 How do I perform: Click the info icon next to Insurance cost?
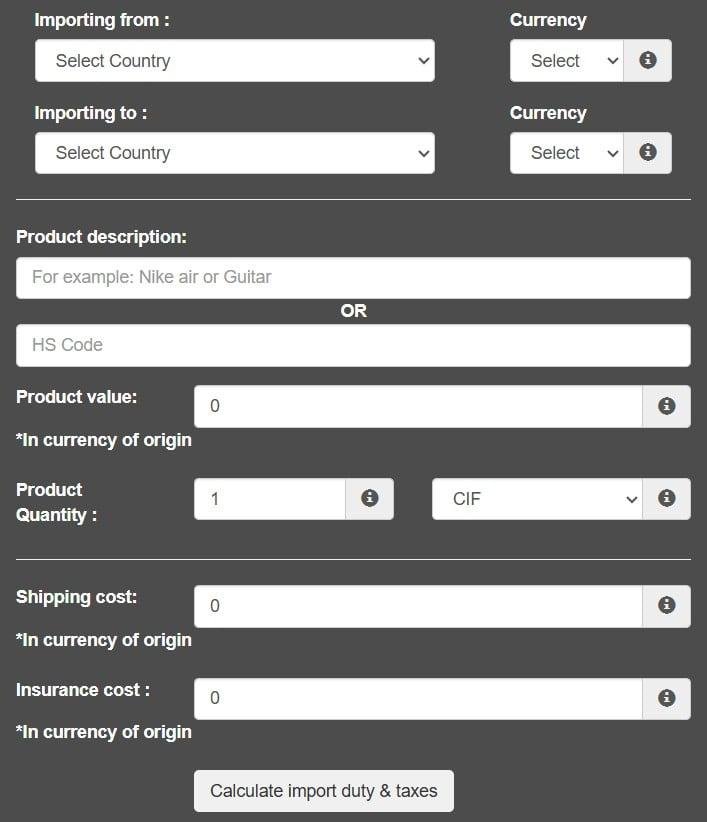(x=667, y=698)
